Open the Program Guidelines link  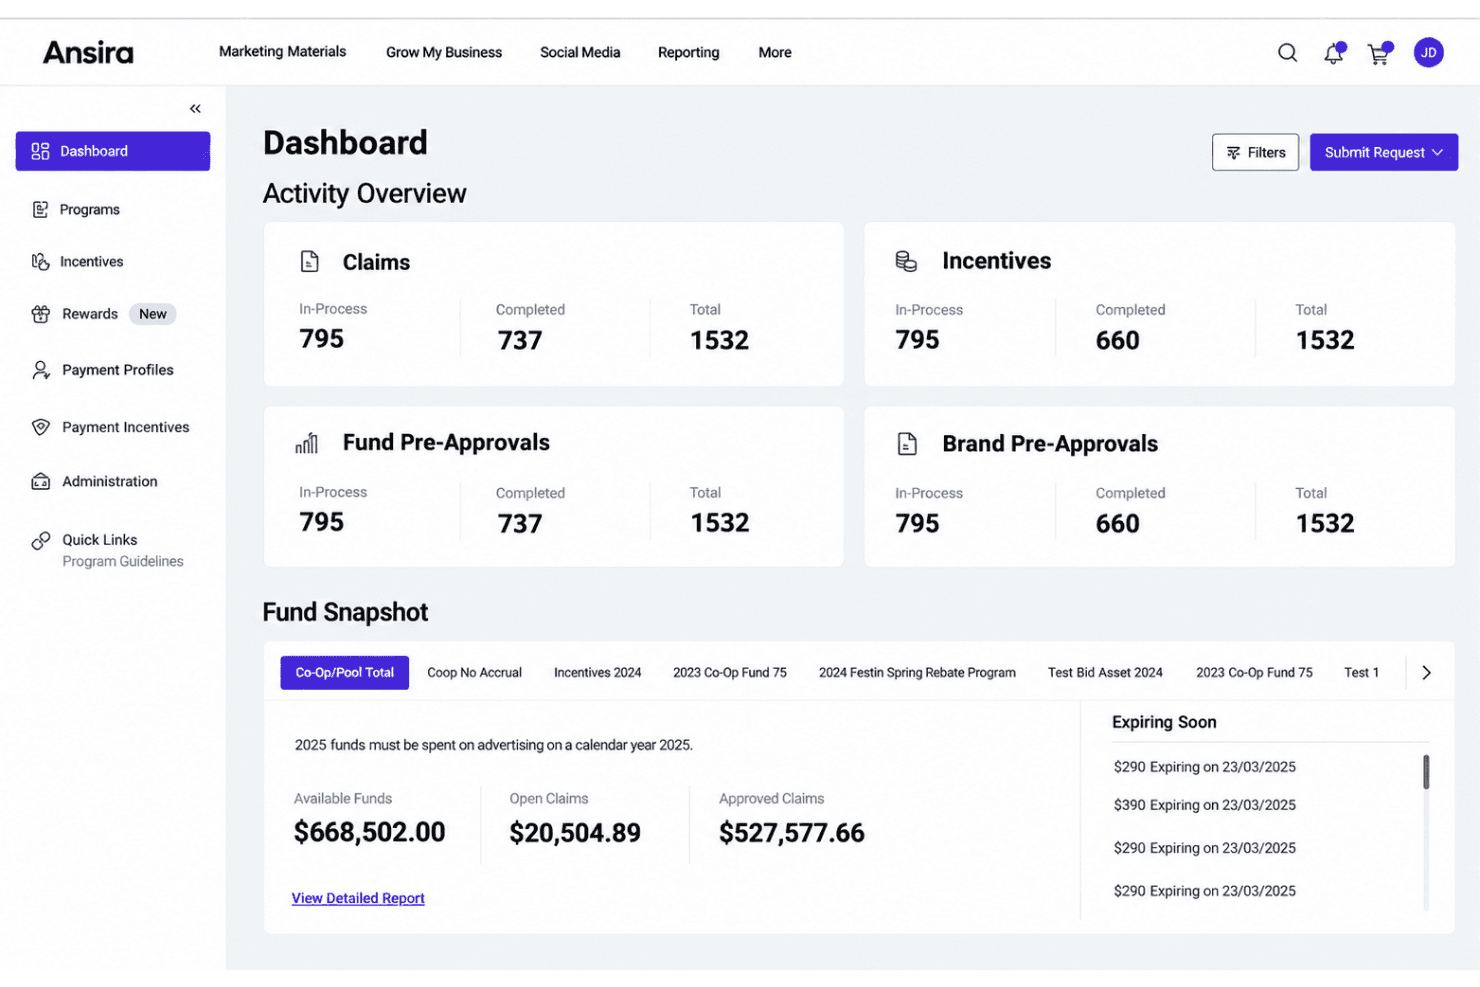tap(123, 562)
